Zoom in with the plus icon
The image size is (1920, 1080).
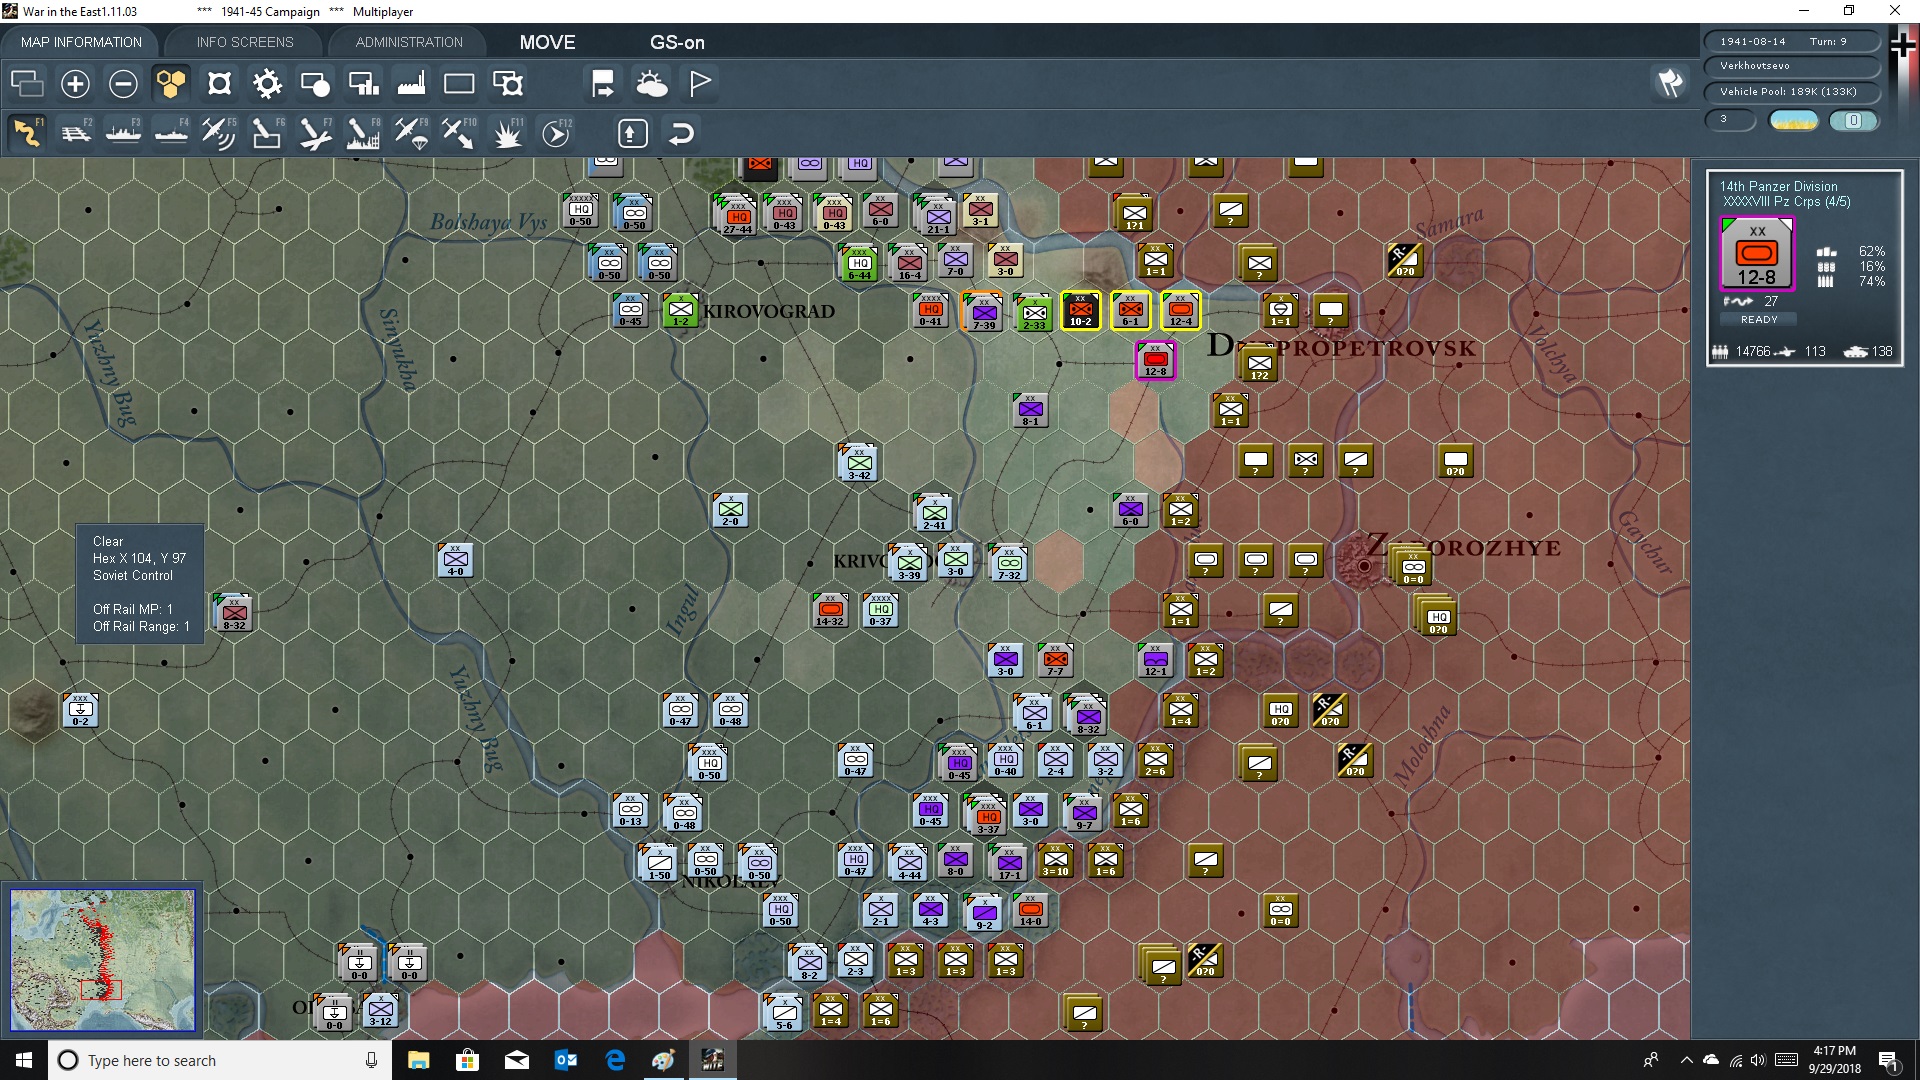pos(75,84)
